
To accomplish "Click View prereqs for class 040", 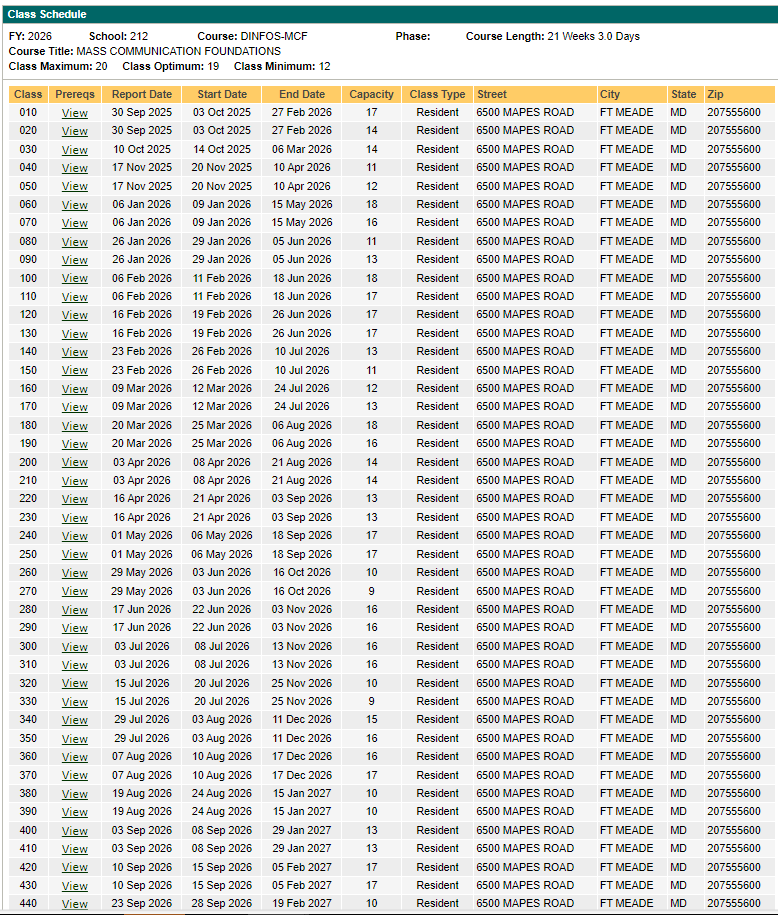I will coord(75,168).
